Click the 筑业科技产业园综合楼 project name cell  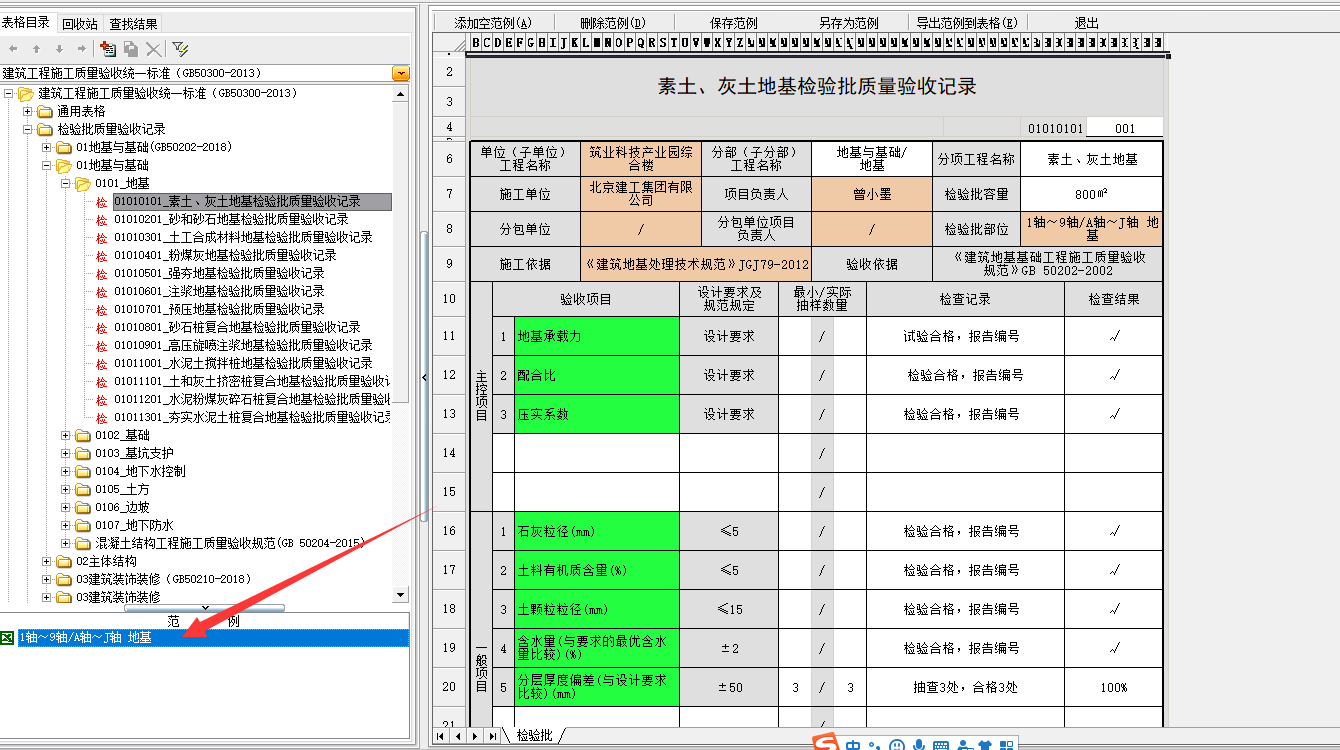tap(640, 159)
